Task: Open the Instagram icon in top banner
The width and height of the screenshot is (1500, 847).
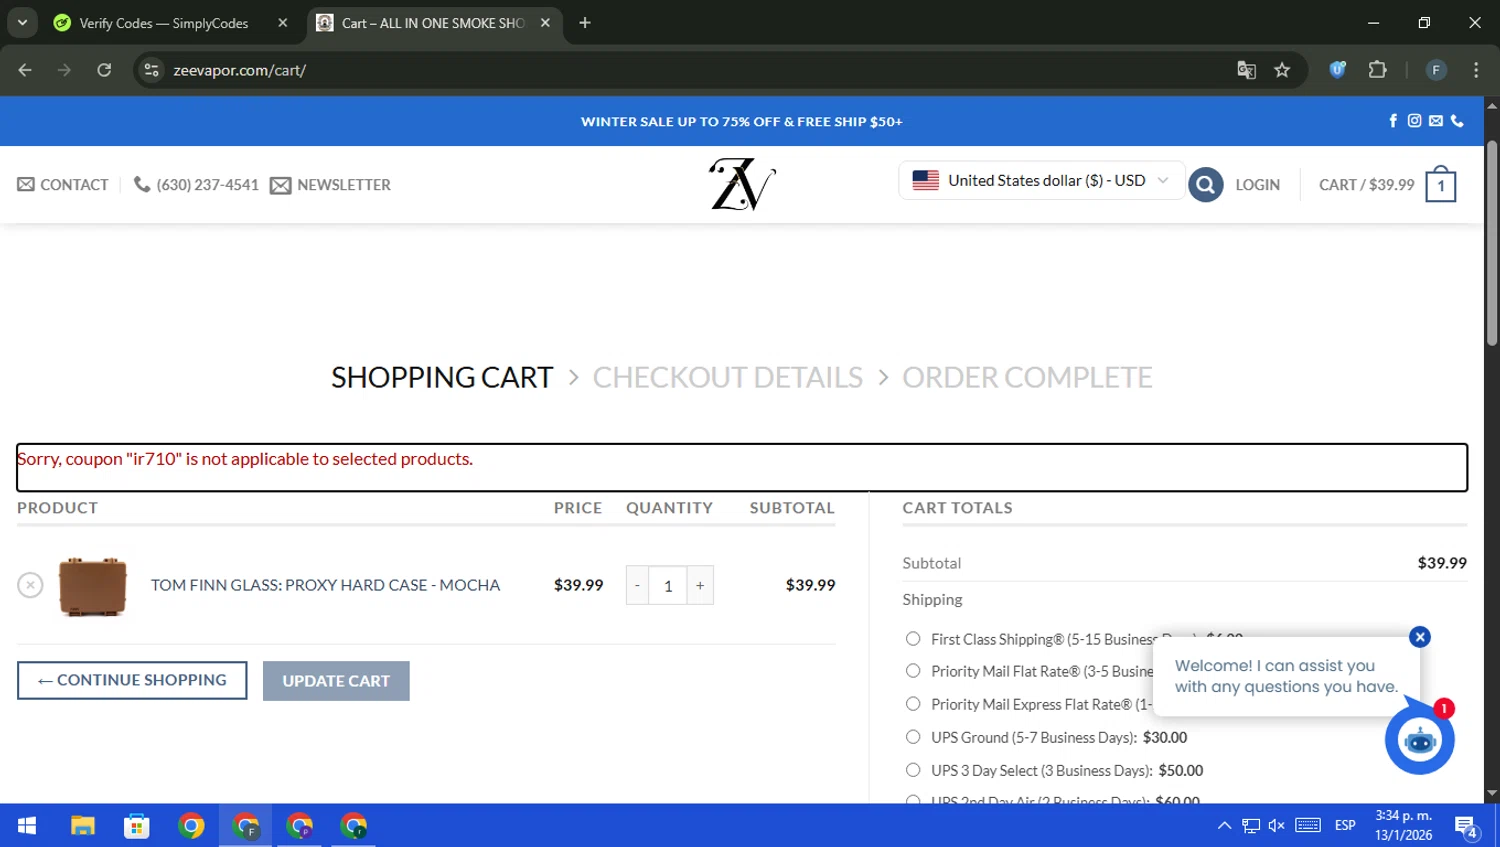Action: (x=1414, y=121)
